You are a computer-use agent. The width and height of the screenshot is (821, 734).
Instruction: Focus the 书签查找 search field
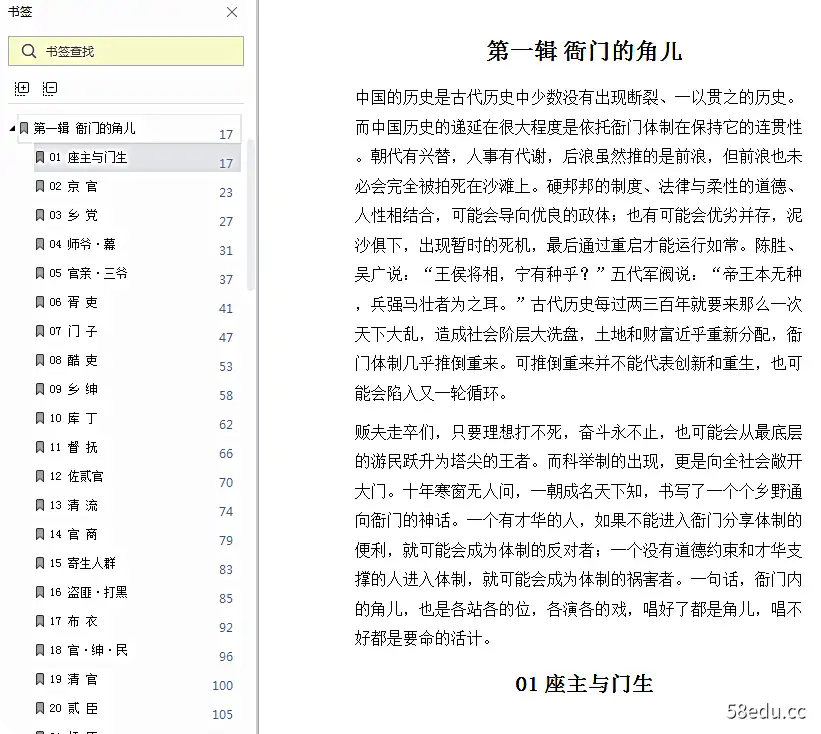tap(126, 51)
